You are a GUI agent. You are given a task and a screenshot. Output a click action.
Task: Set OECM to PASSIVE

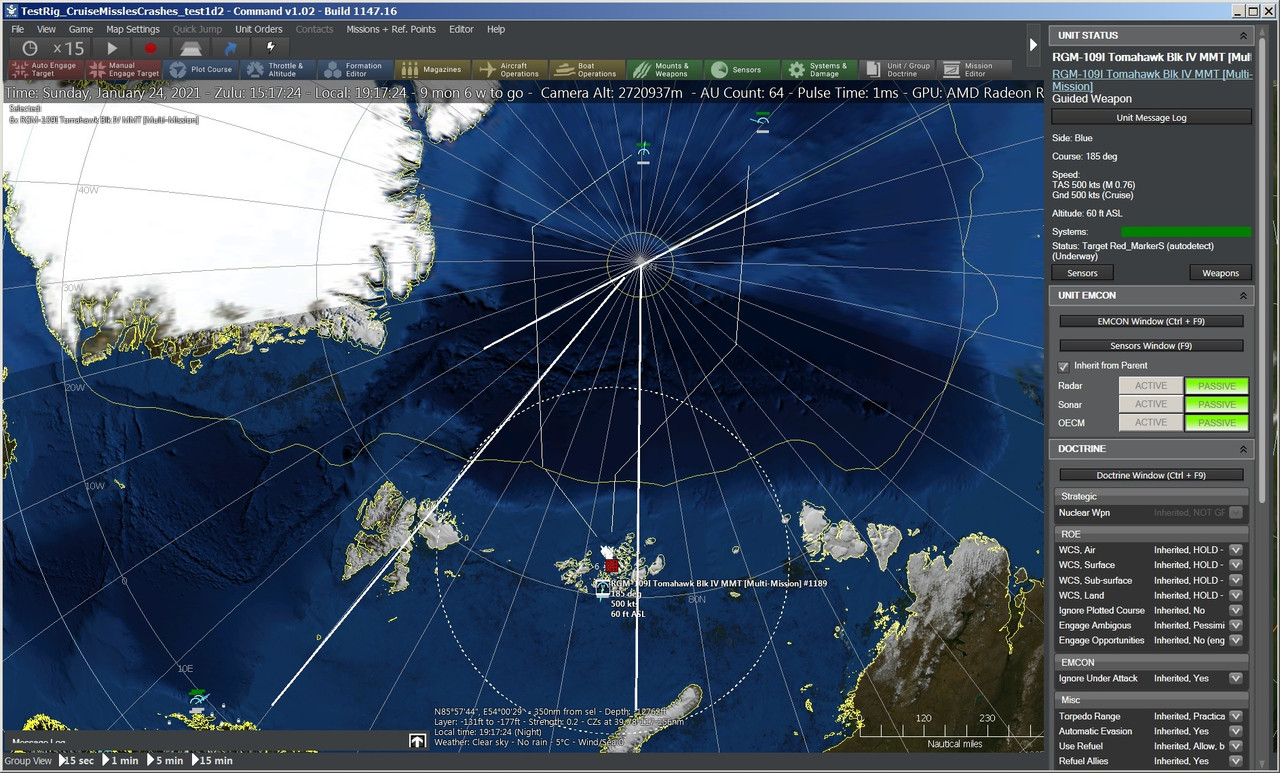(1217, 422)
